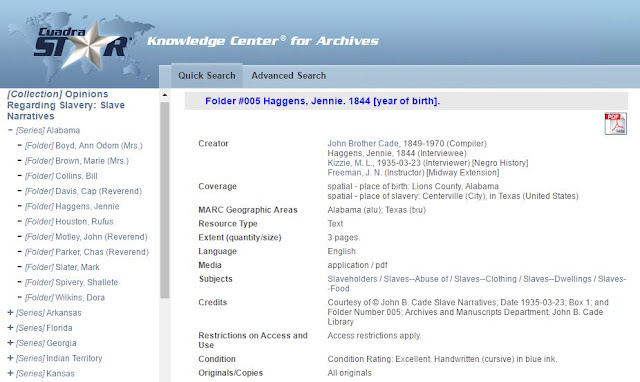The height and width of the screenshot is (382, 640).
Task: Click the 'application / pdf' media value
Action: point(358,265)
